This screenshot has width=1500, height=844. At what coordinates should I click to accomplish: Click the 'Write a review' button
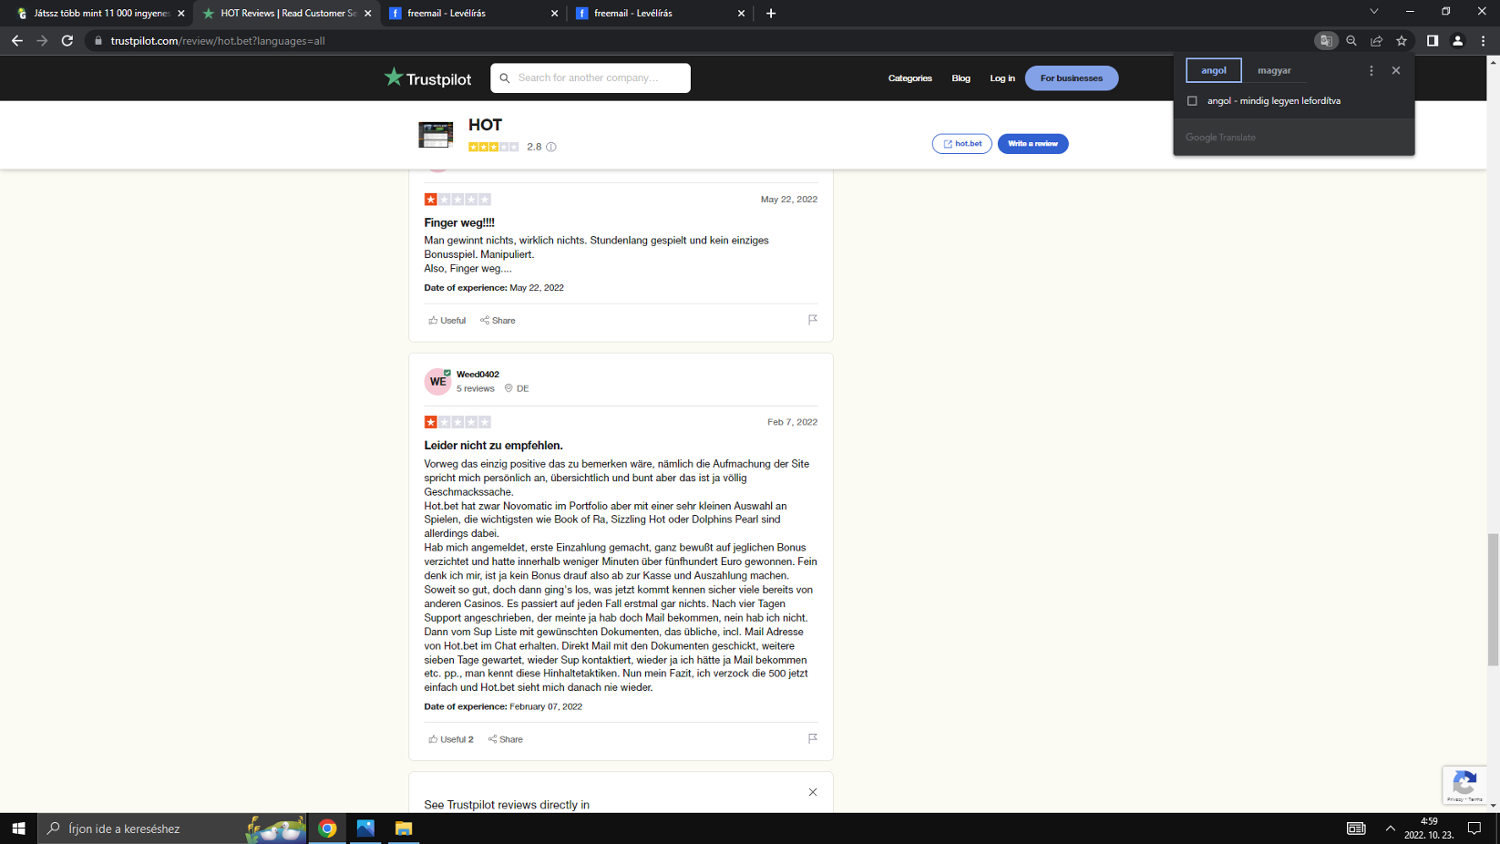1033,144
